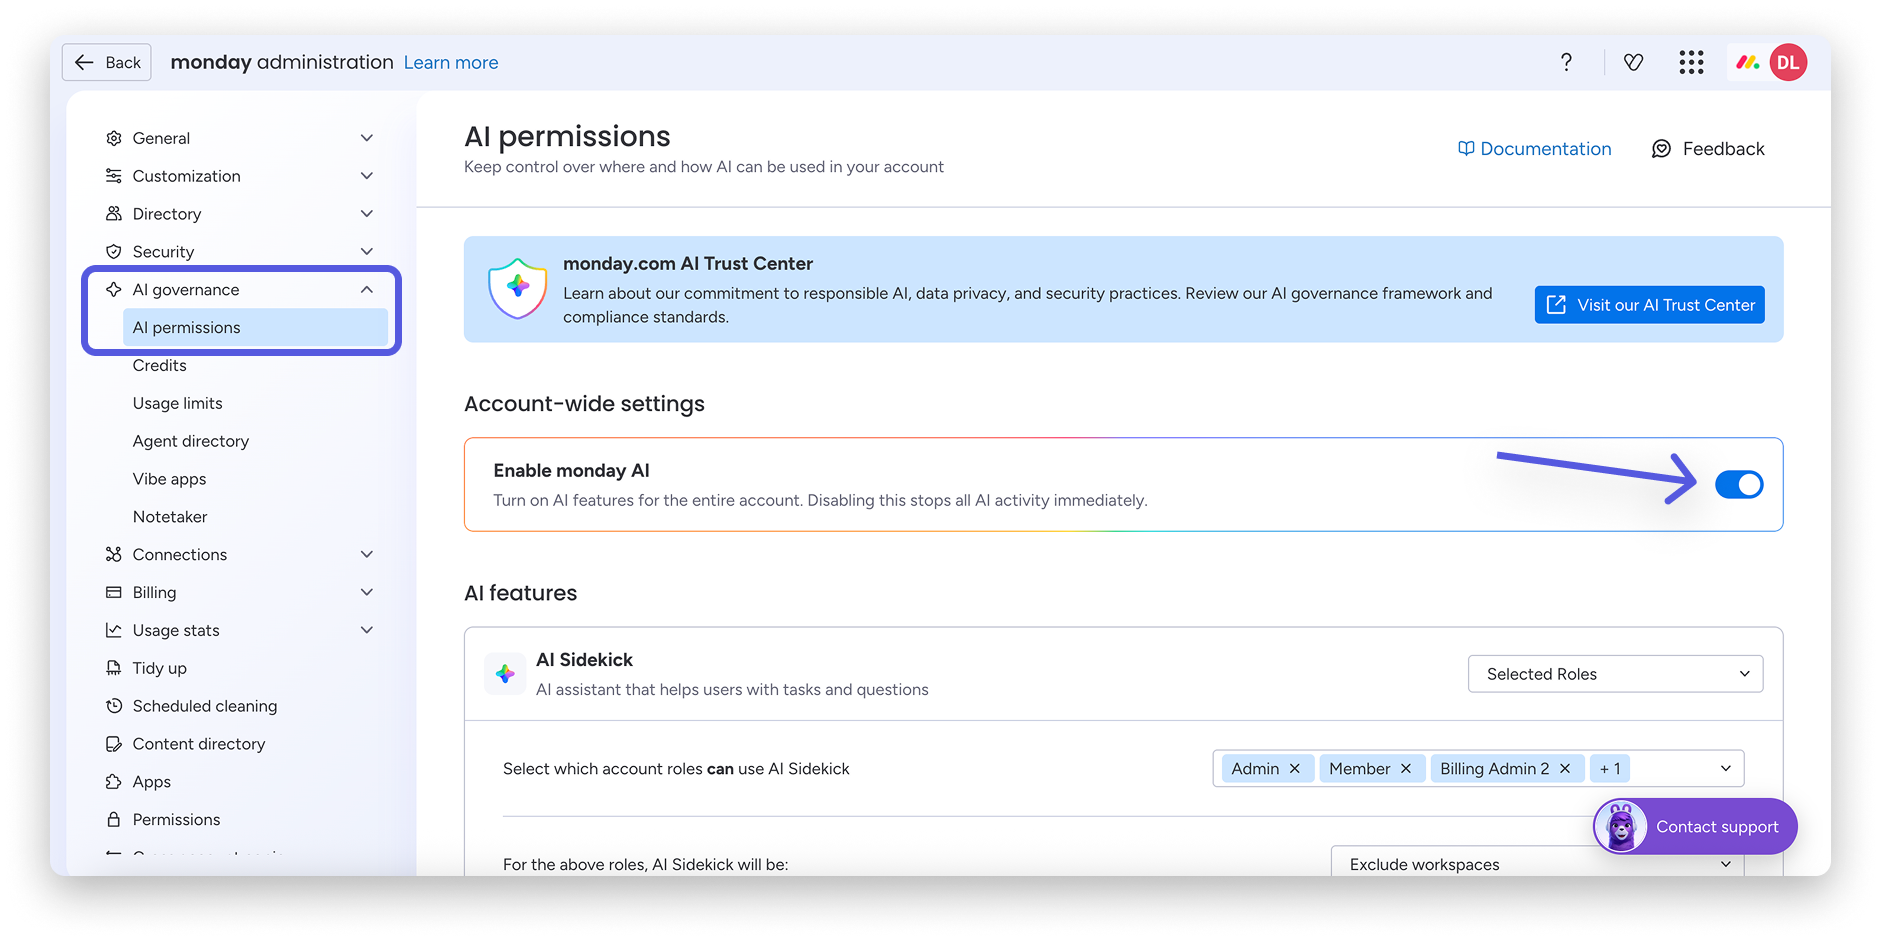Click the Feedback chat bubble icon
This screenshot has height=941, width=1881.
[1661, 149]
